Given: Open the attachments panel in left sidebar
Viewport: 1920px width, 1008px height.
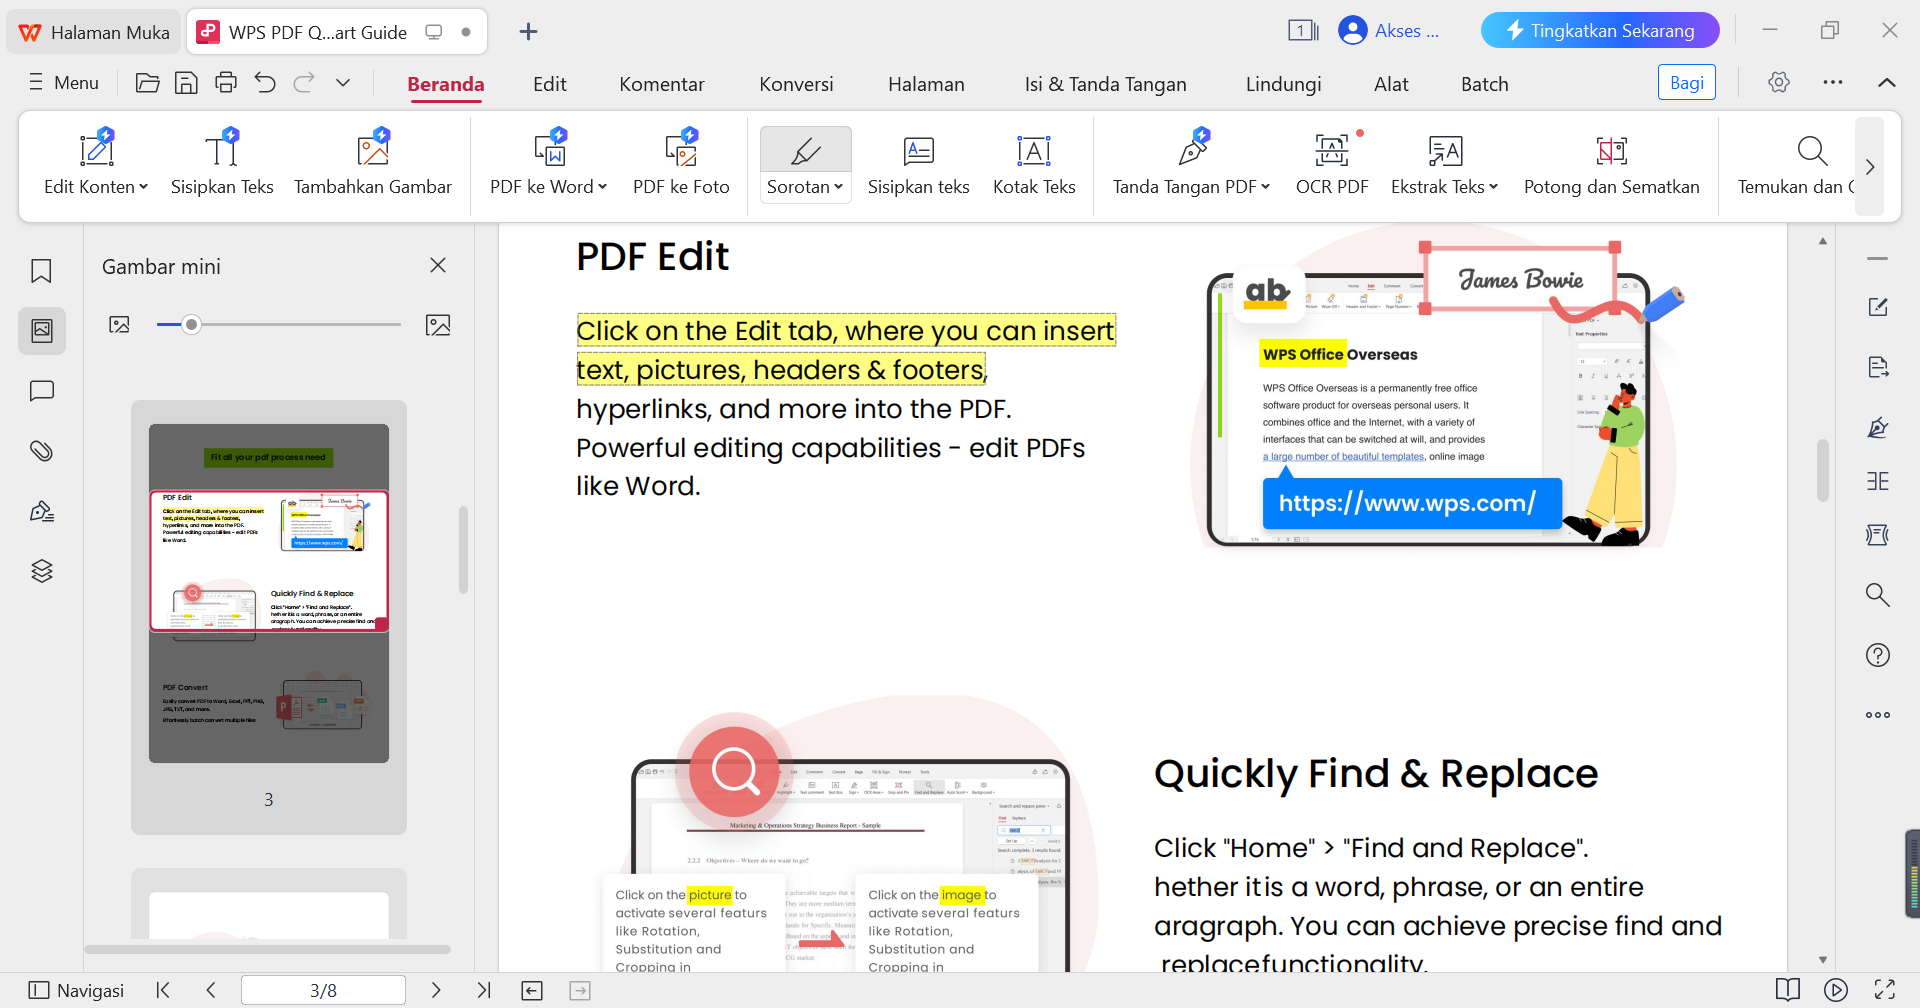Looking at the screenshot, I should [x=41, y=450].
